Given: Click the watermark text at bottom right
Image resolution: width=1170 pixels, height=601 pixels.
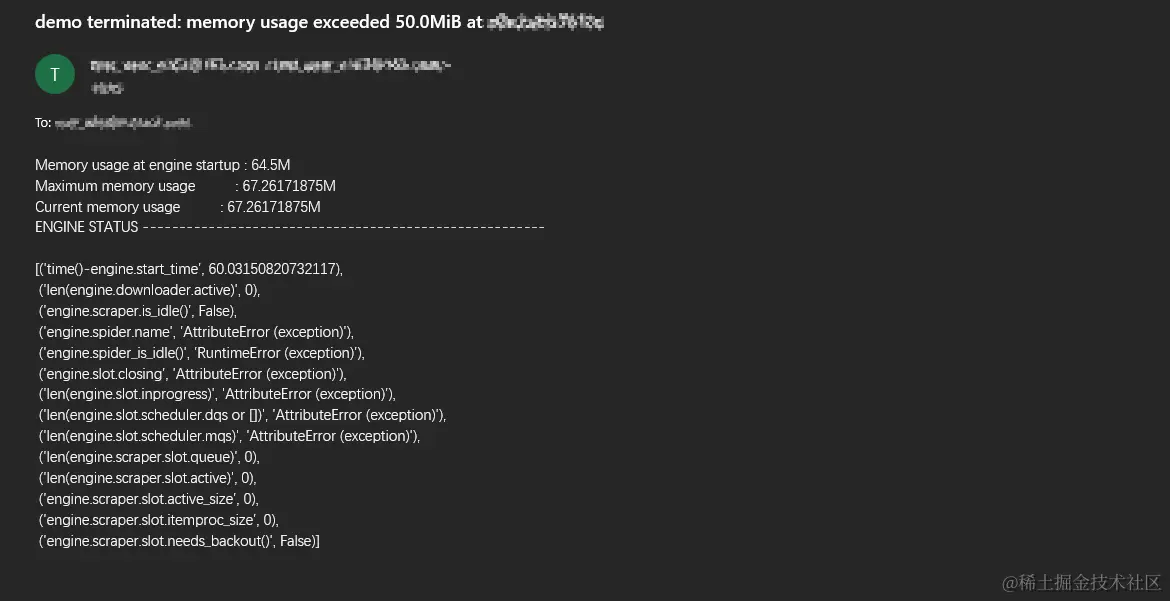Looking at the screenshot, I should (x=1082, y=582).
